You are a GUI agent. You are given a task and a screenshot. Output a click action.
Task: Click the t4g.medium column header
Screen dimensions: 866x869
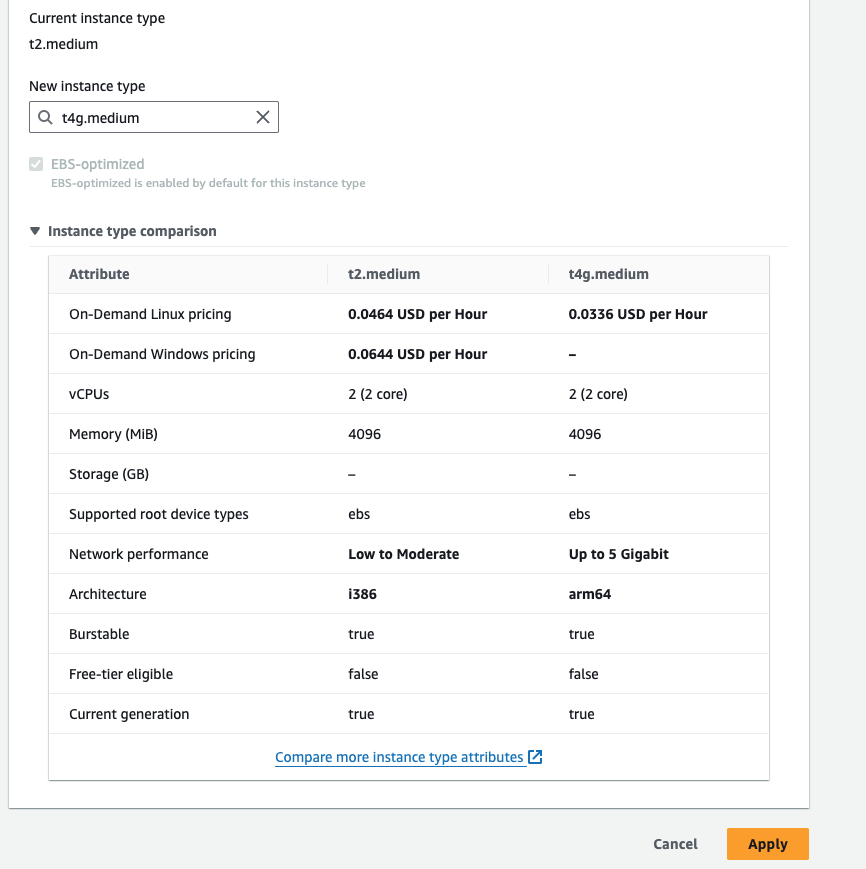click(x=608, y=274)
